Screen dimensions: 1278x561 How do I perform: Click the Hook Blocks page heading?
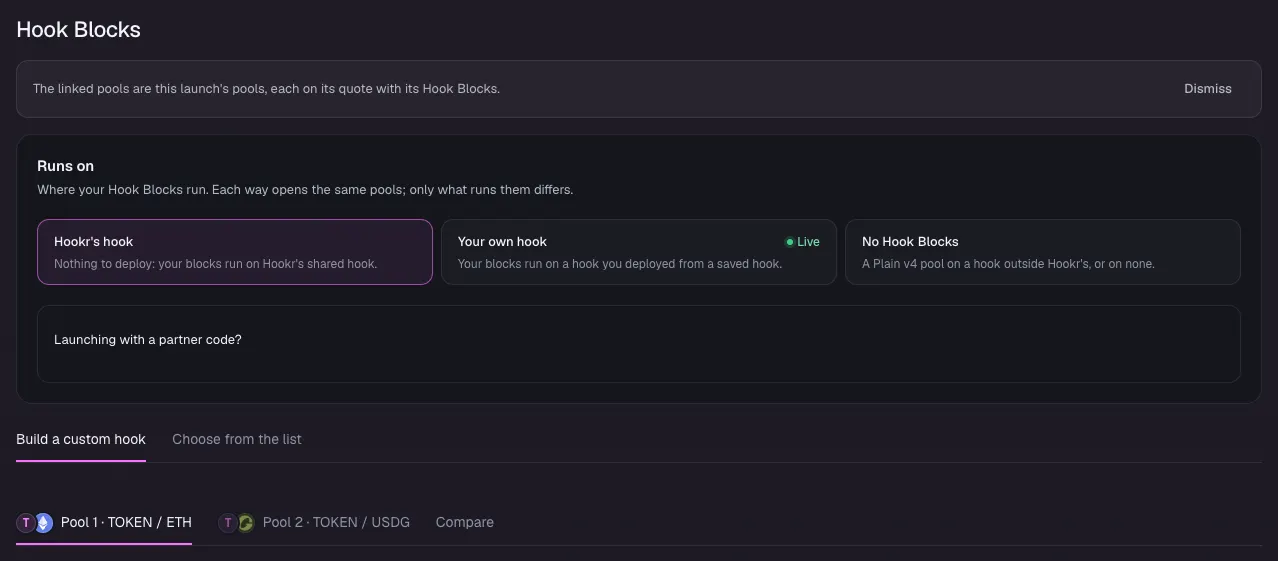coord(79,29)
